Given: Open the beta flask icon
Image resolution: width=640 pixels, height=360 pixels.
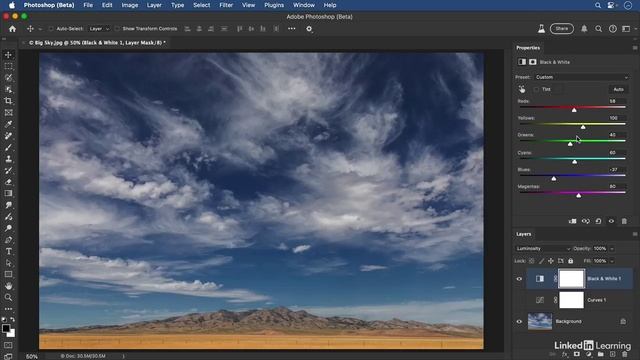Looking at the screenshot, I should [541, 29].
